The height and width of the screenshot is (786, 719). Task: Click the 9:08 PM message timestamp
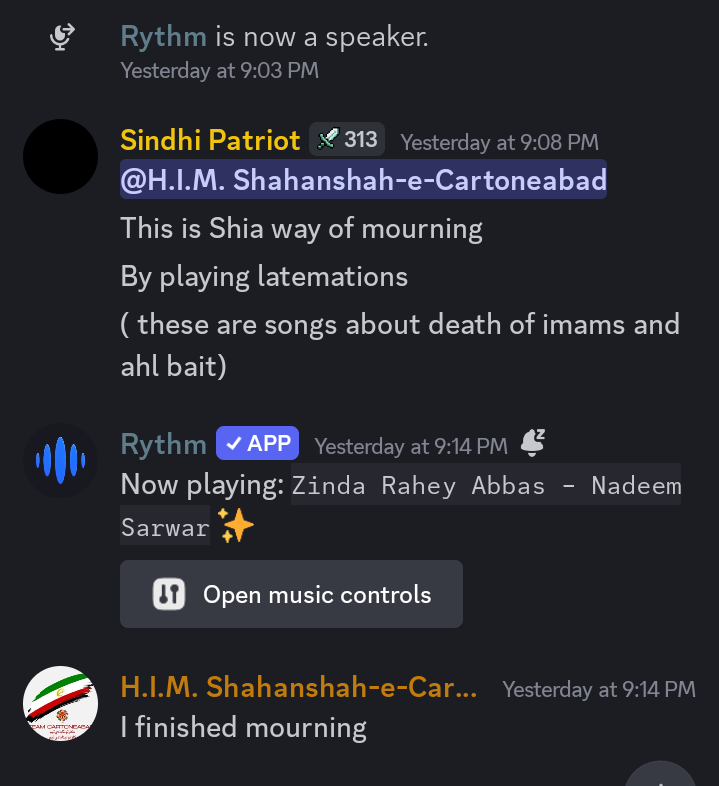click(499, 142)
